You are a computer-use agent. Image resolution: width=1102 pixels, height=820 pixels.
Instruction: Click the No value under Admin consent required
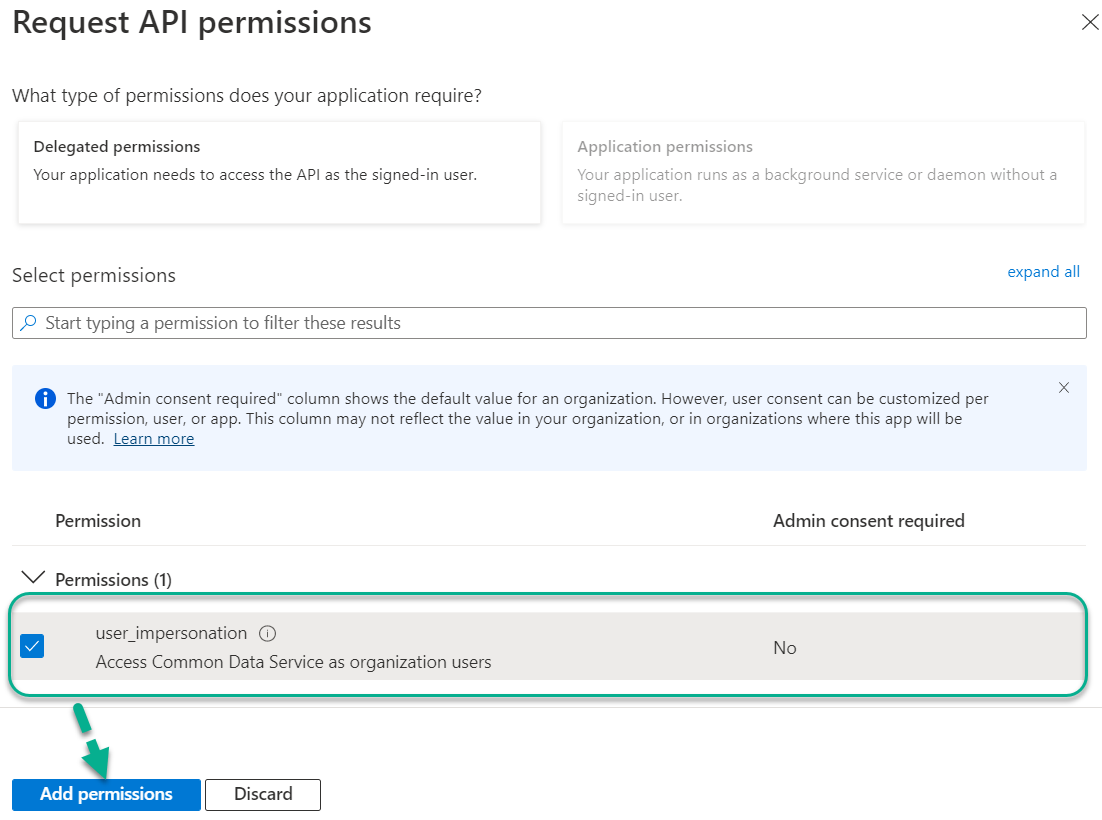coord(784,647)
